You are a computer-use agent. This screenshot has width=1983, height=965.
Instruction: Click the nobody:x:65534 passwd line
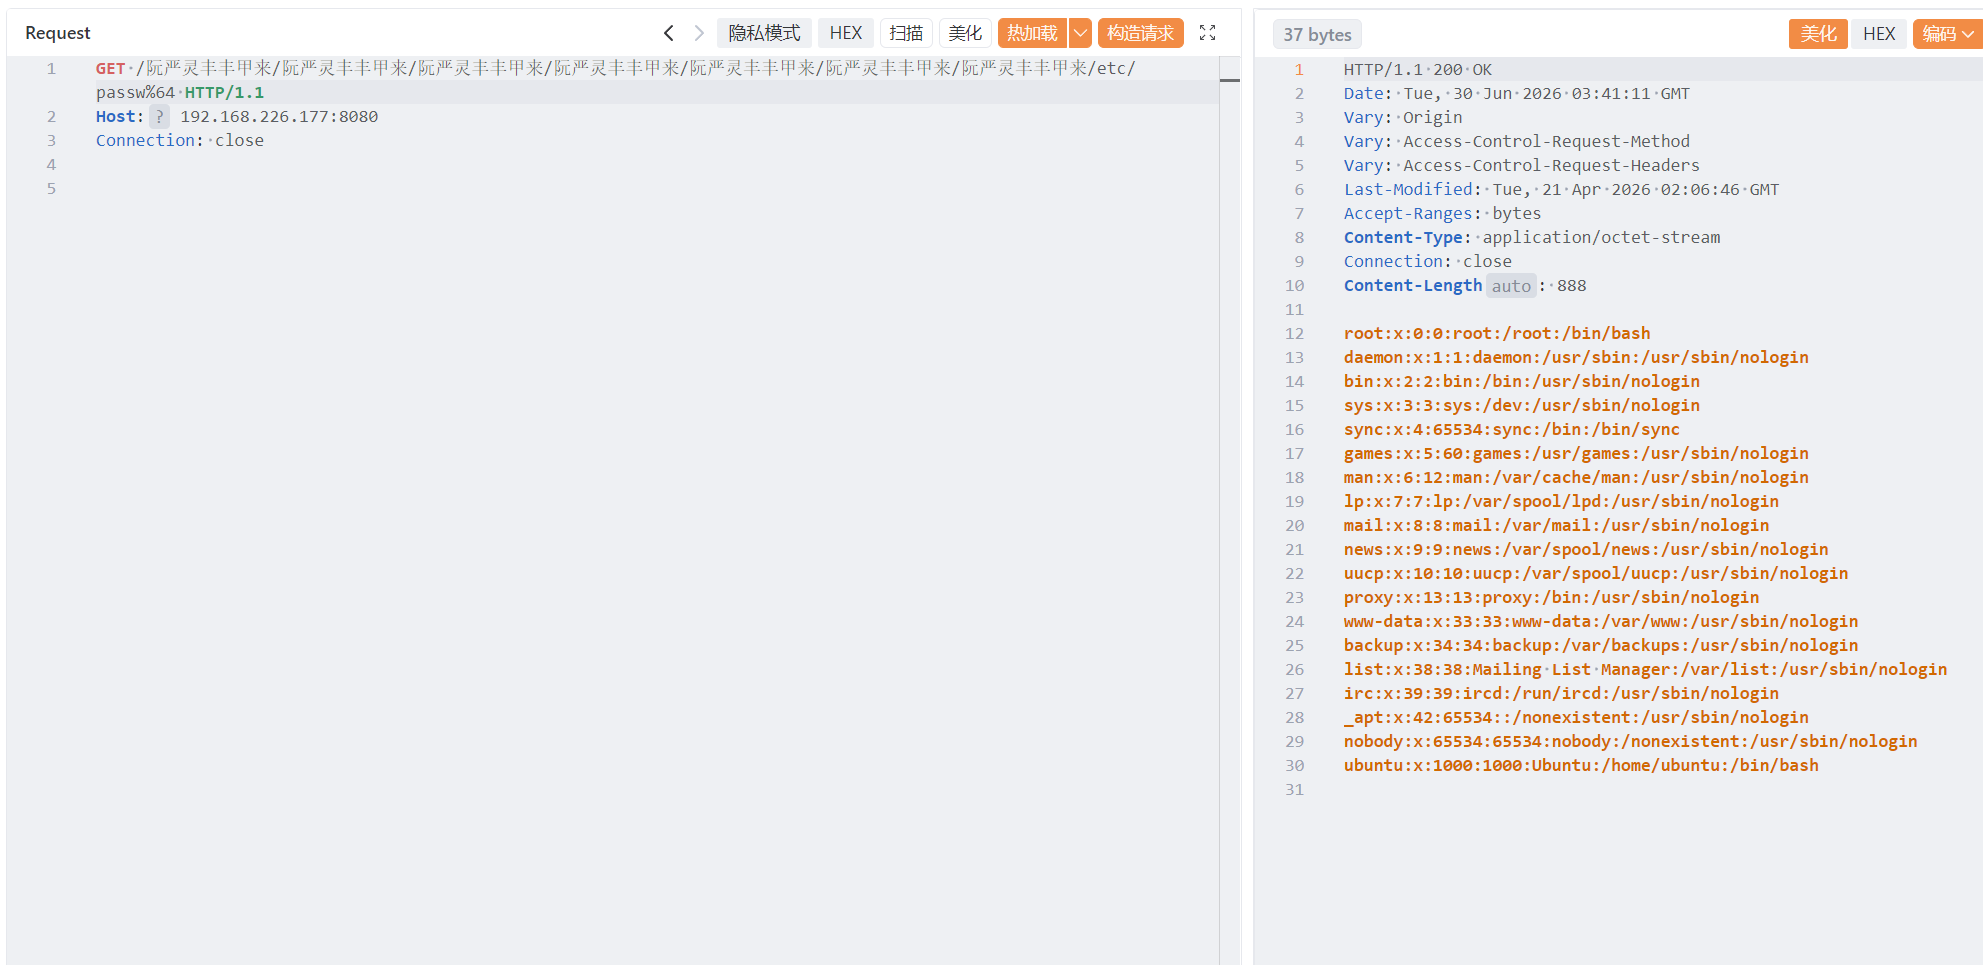click(1630, 742)
